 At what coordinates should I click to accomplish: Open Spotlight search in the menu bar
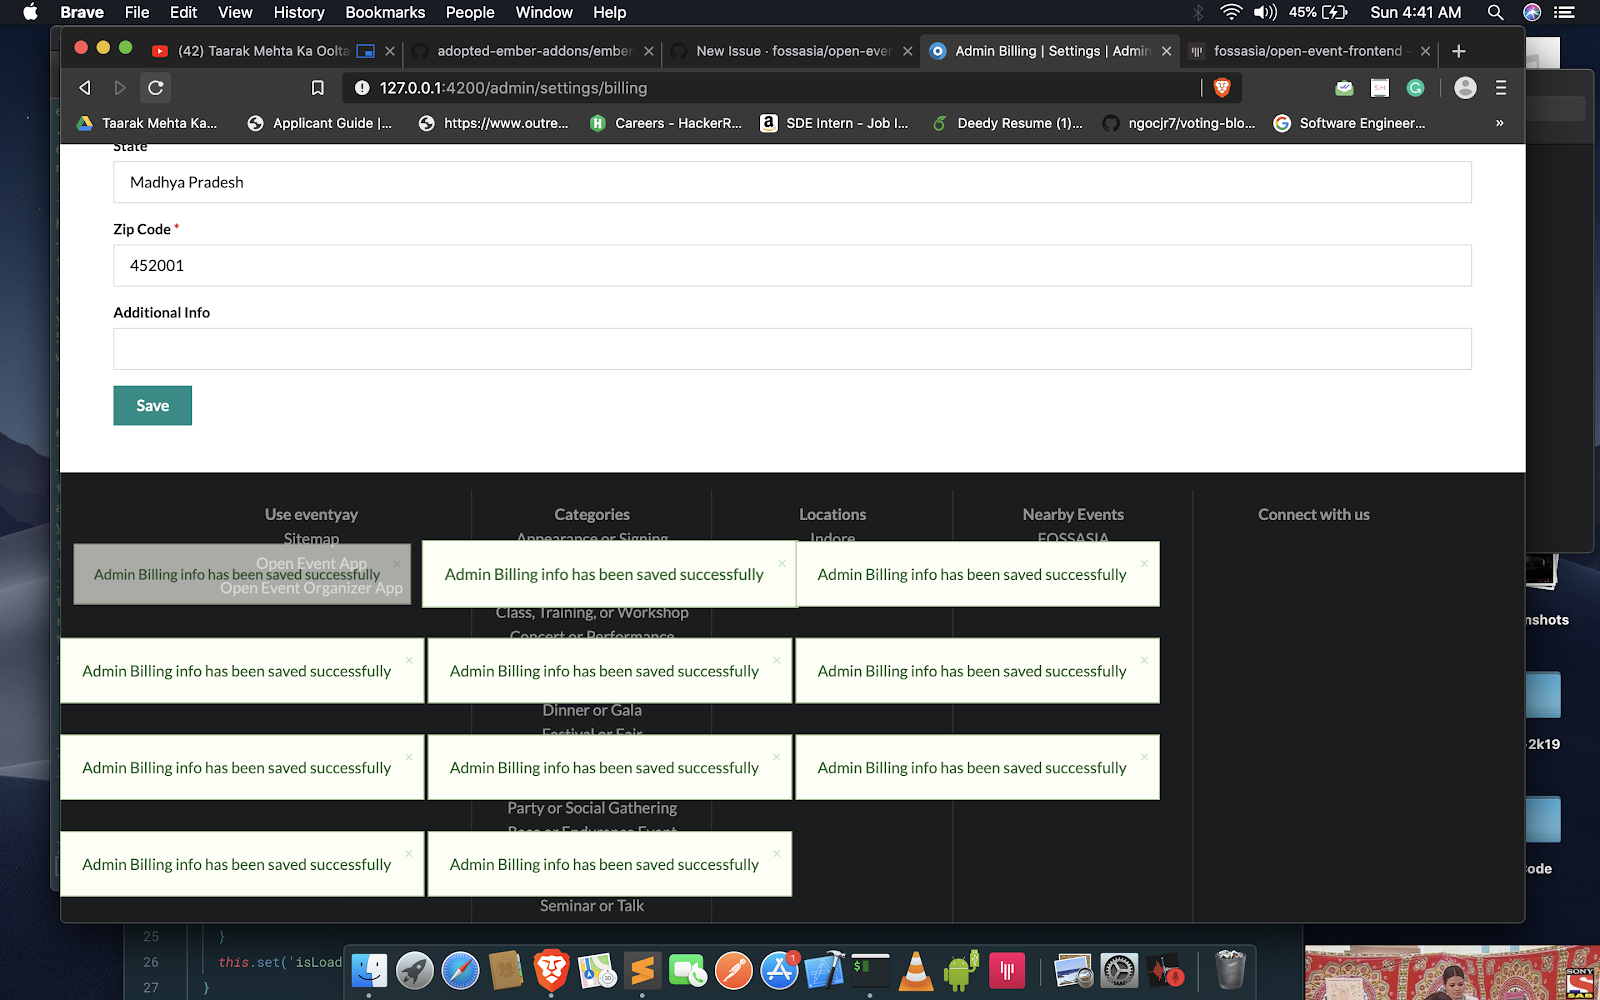1495,12
